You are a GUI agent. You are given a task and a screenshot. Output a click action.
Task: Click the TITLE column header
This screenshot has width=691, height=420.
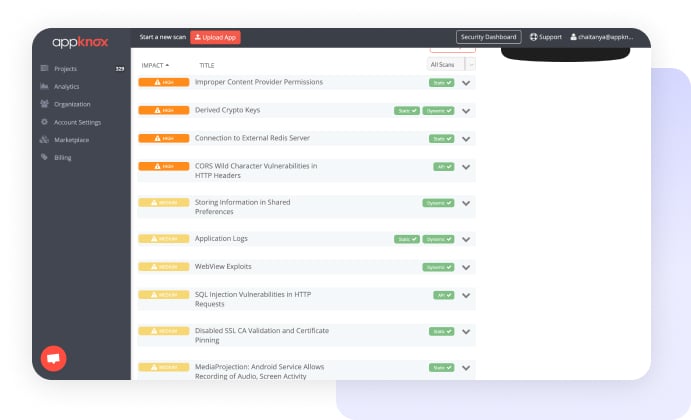click(x=207, y=65)
